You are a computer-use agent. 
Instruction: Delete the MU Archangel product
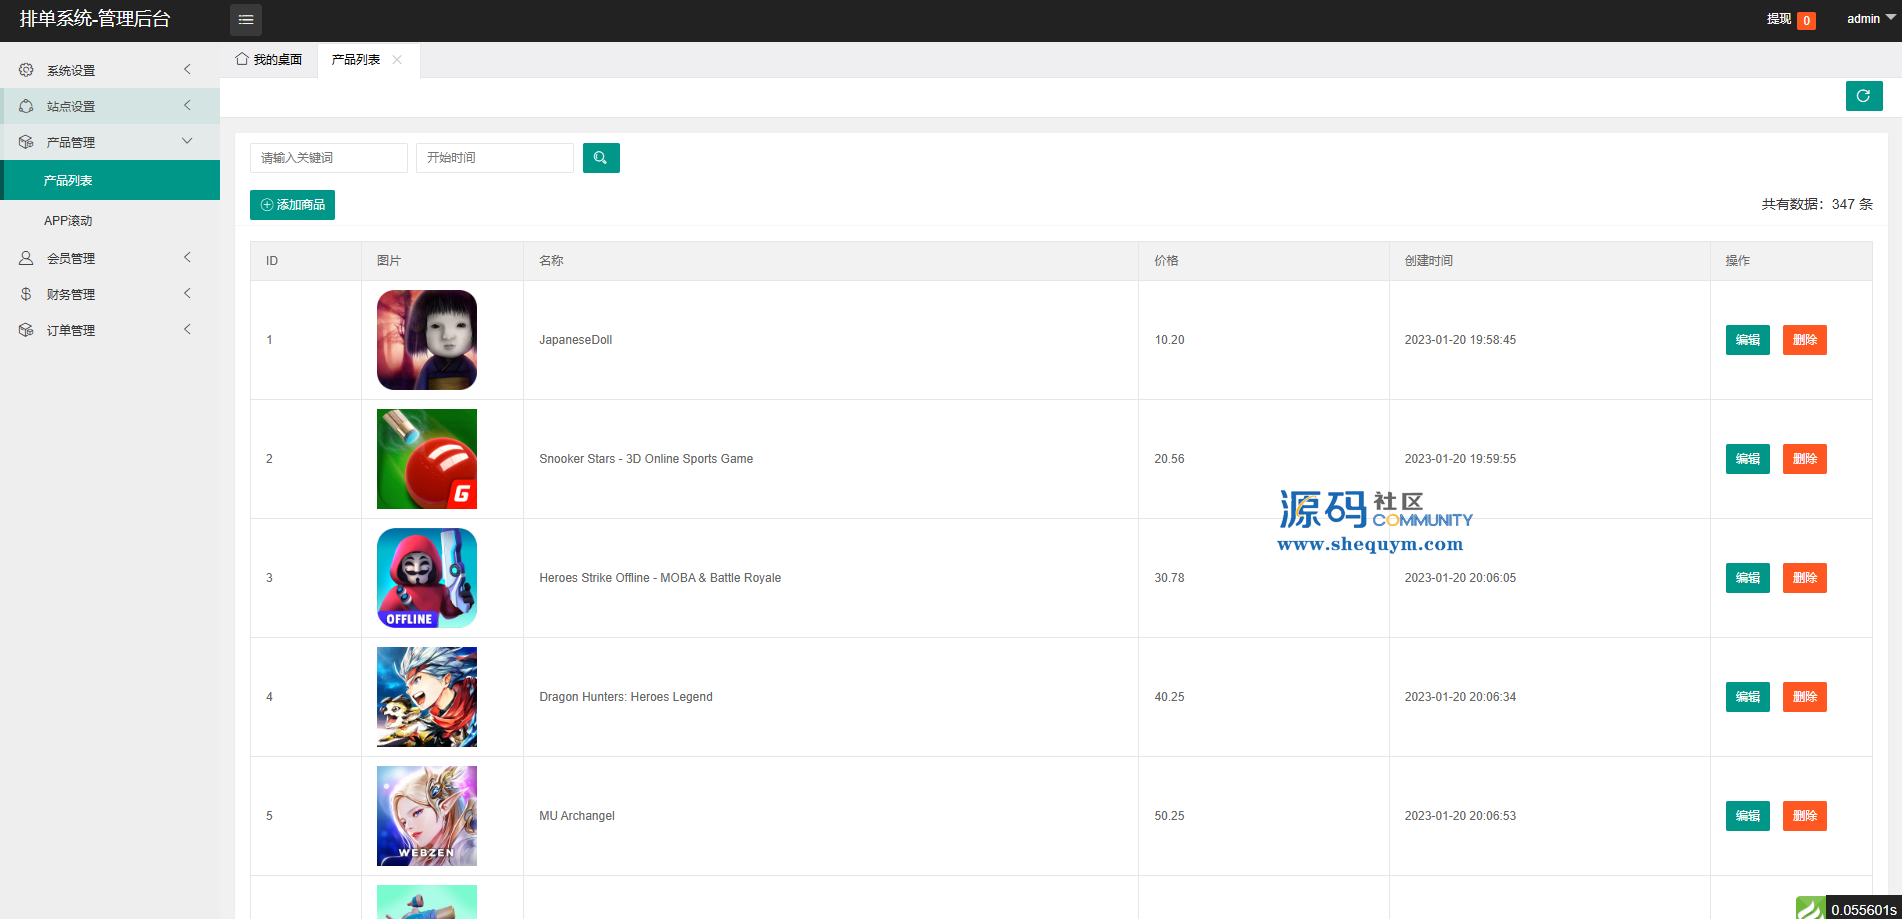point(1804,816)
